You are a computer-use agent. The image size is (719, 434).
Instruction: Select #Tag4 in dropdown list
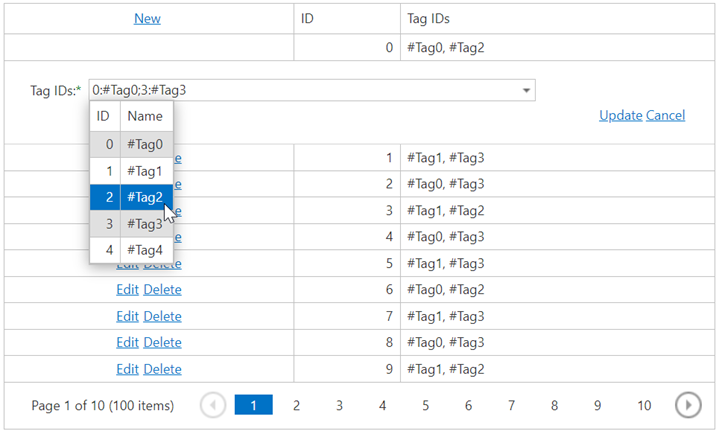click(132, 250)
